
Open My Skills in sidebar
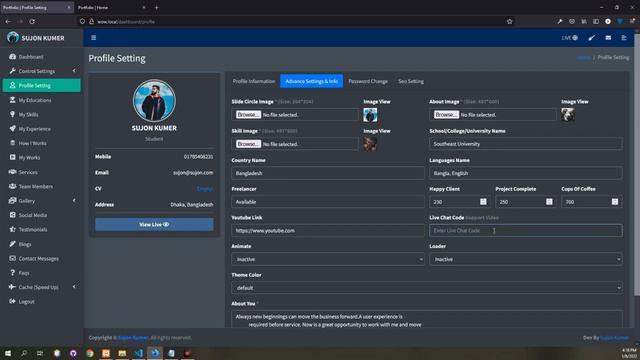pyautogui.click(x=41, y=114)
